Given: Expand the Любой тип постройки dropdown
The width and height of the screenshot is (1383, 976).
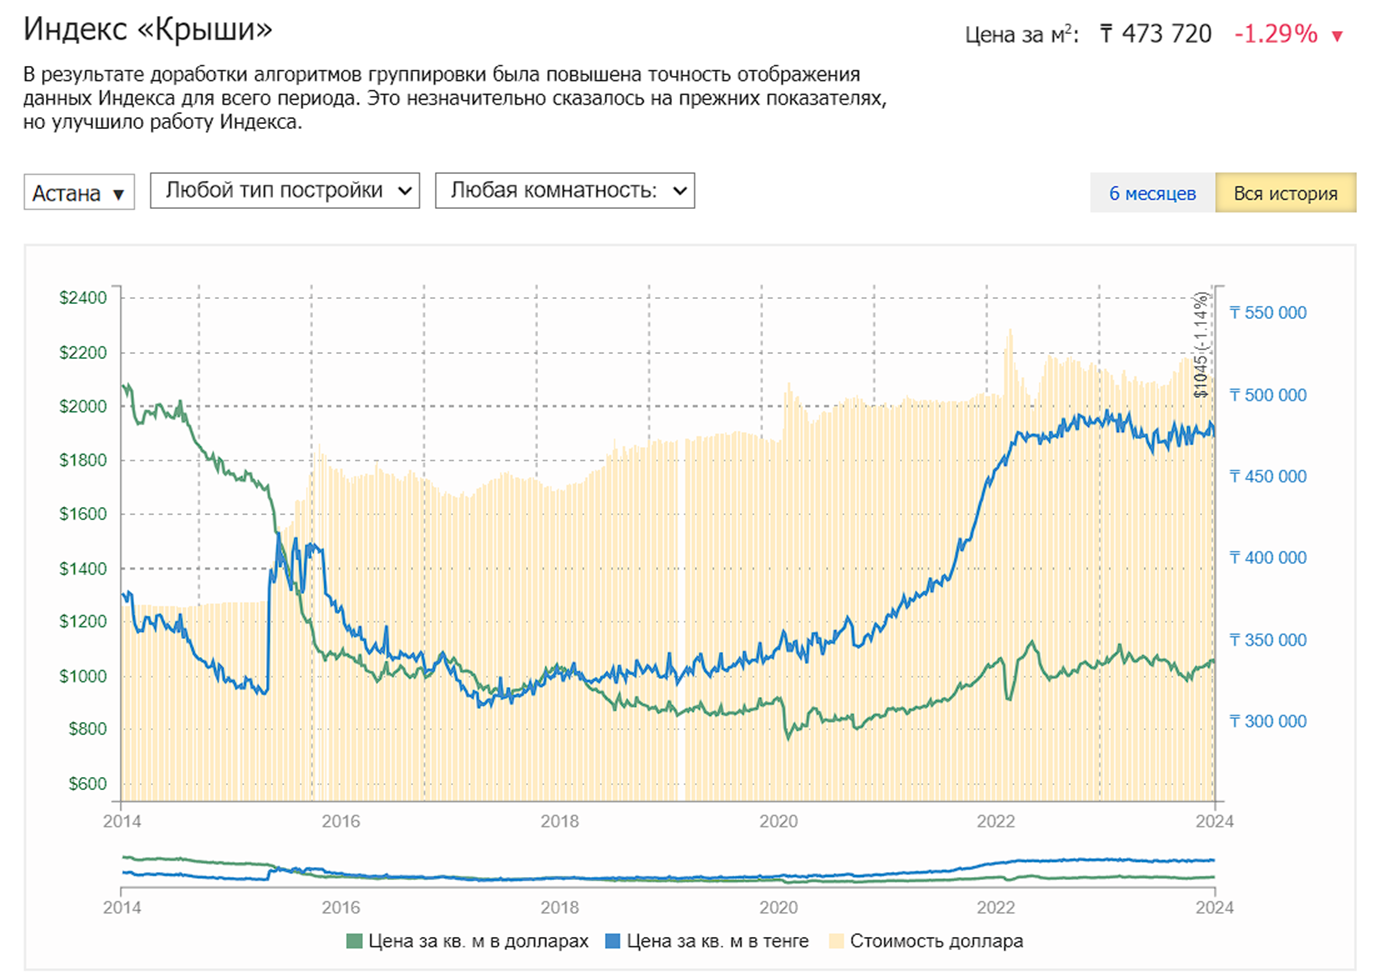Looking at the screenshot, I should (x=285, y=190).
